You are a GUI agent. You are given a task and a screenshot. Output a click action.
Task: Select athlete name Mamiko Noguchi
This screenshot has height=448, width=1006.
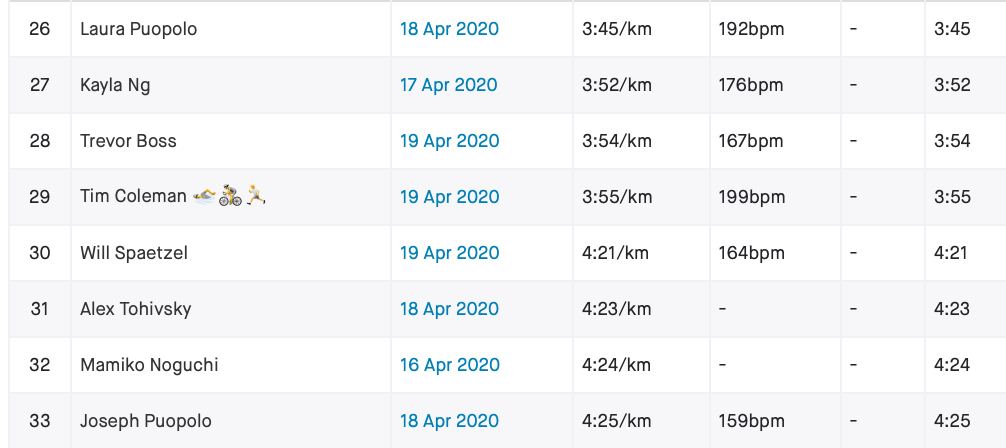pos(149,365)
